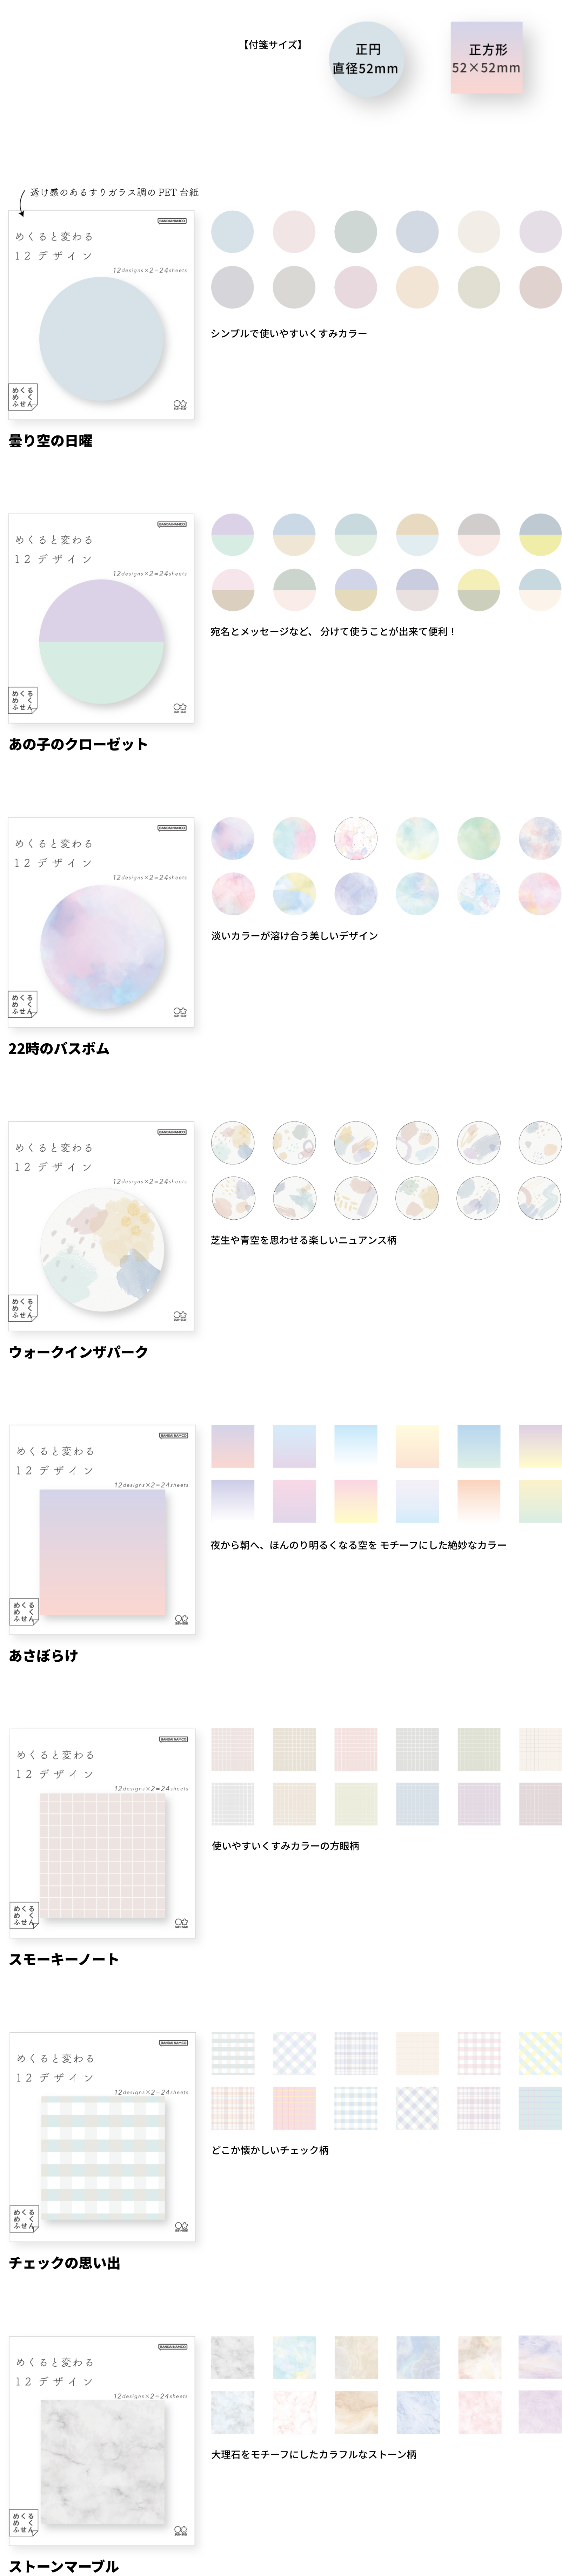562x2576 pixels.
Task: Click the 曇り空の日曜 product package image
Action: point(101,315)
